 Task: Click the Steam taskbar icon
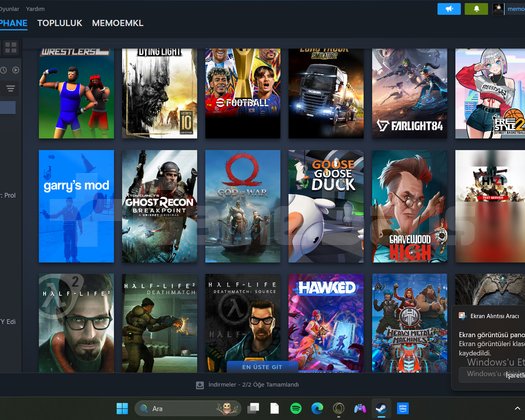(x=381, y=408)
